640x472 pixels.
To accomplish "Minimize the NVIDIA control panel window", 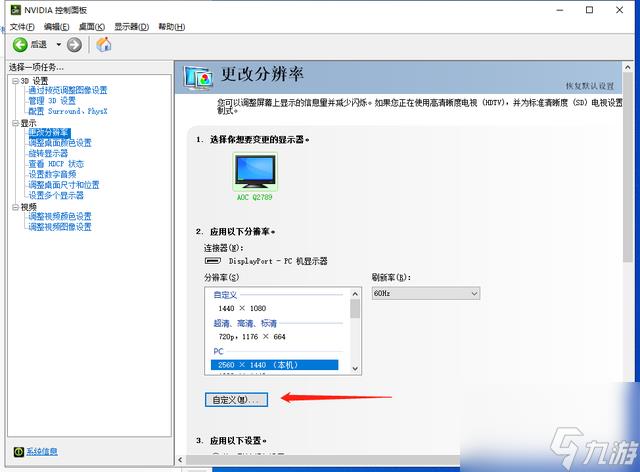I will click(560, 10).
